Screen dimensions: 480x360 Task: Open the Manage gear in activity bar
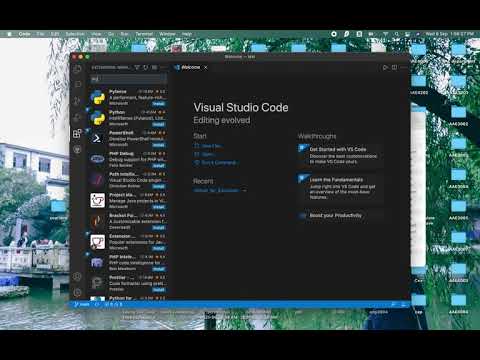[77, 292]
